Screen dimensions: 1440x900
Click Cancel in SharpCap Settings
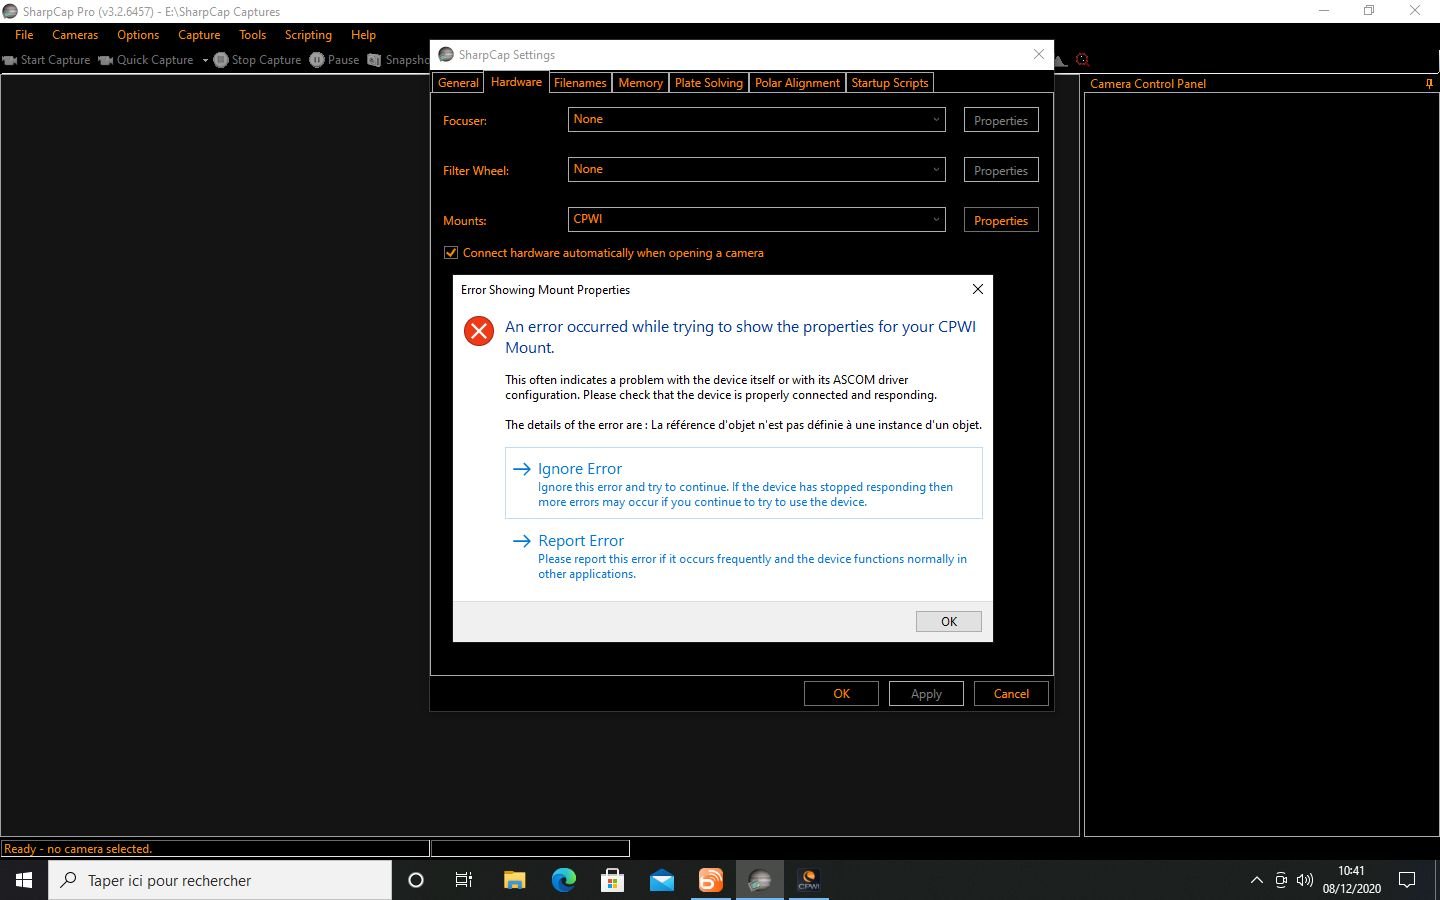[x=1011, y=694]
